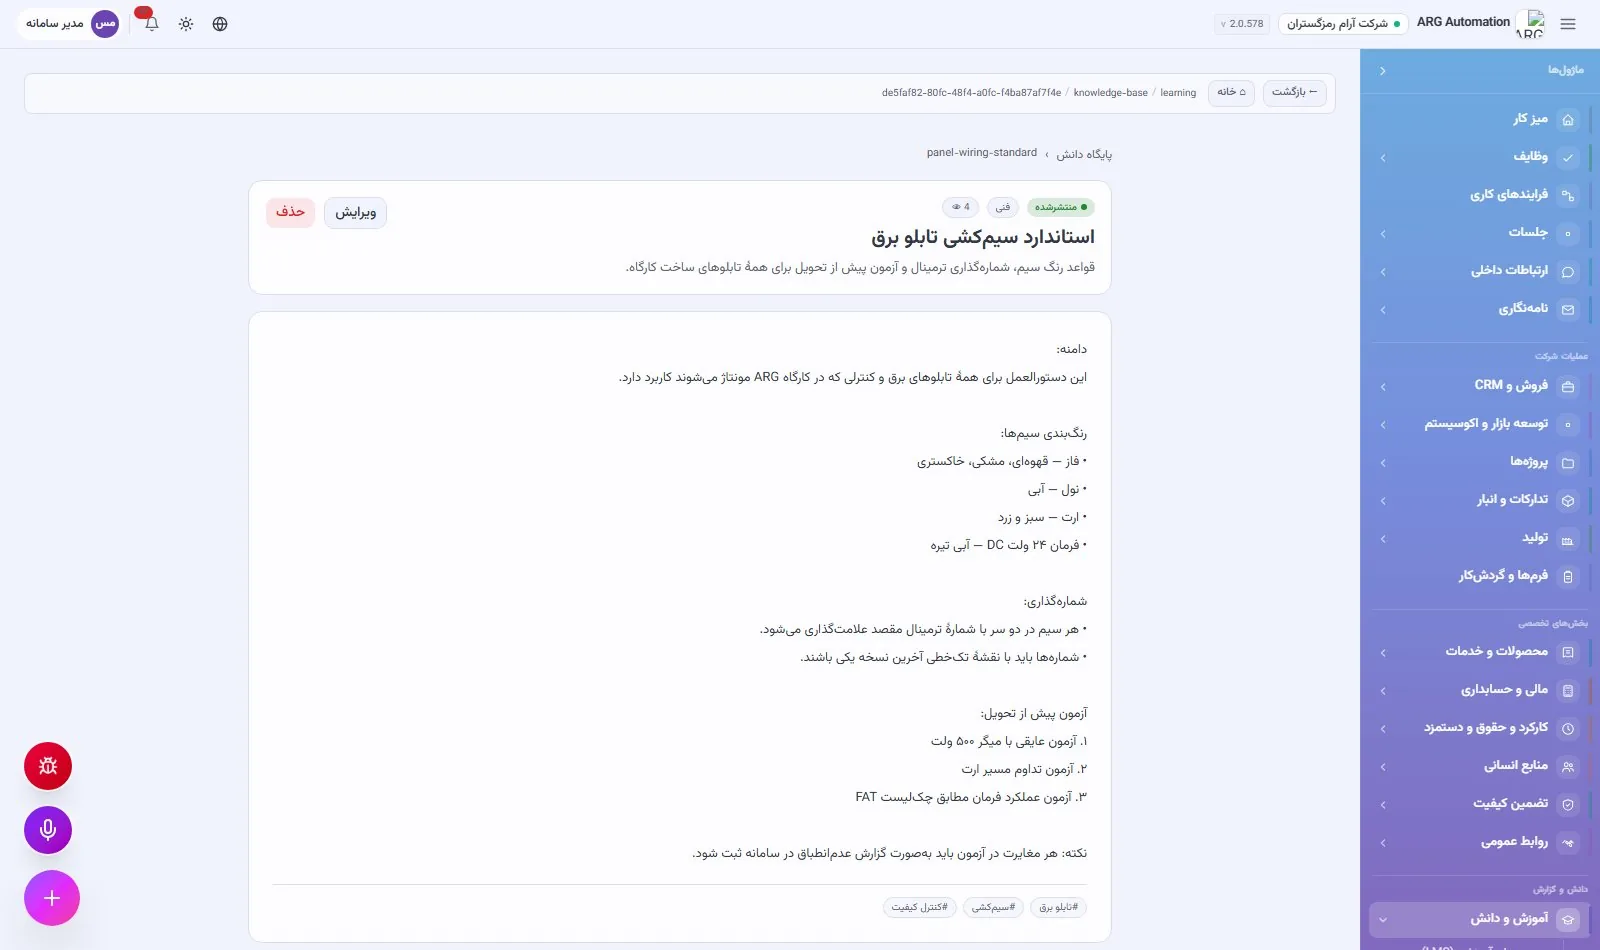Click the پایگاه دانش breadcrumb link
The width and height of the screenshot is (1600, 950).
1084,154
